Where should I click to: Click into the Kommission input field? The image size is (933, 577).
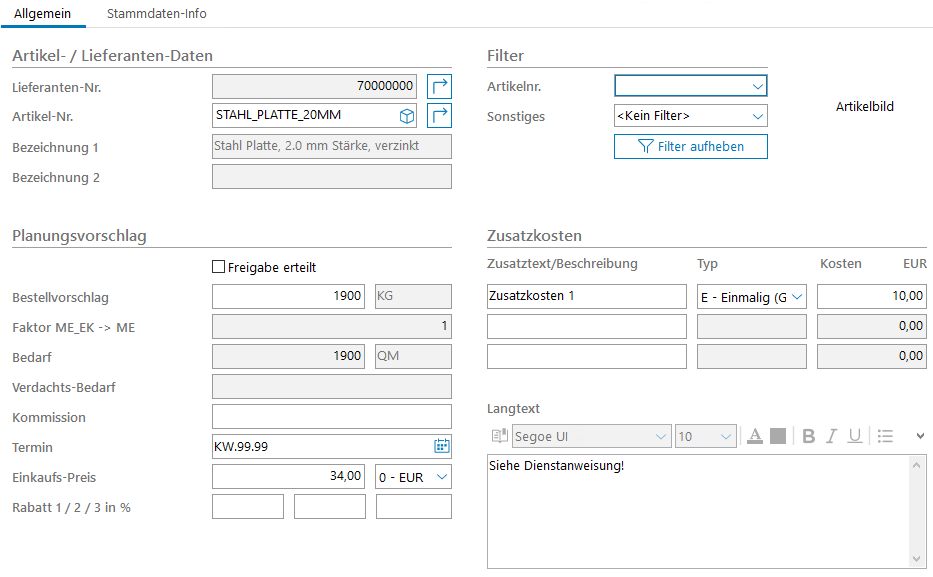coord(332,417)
